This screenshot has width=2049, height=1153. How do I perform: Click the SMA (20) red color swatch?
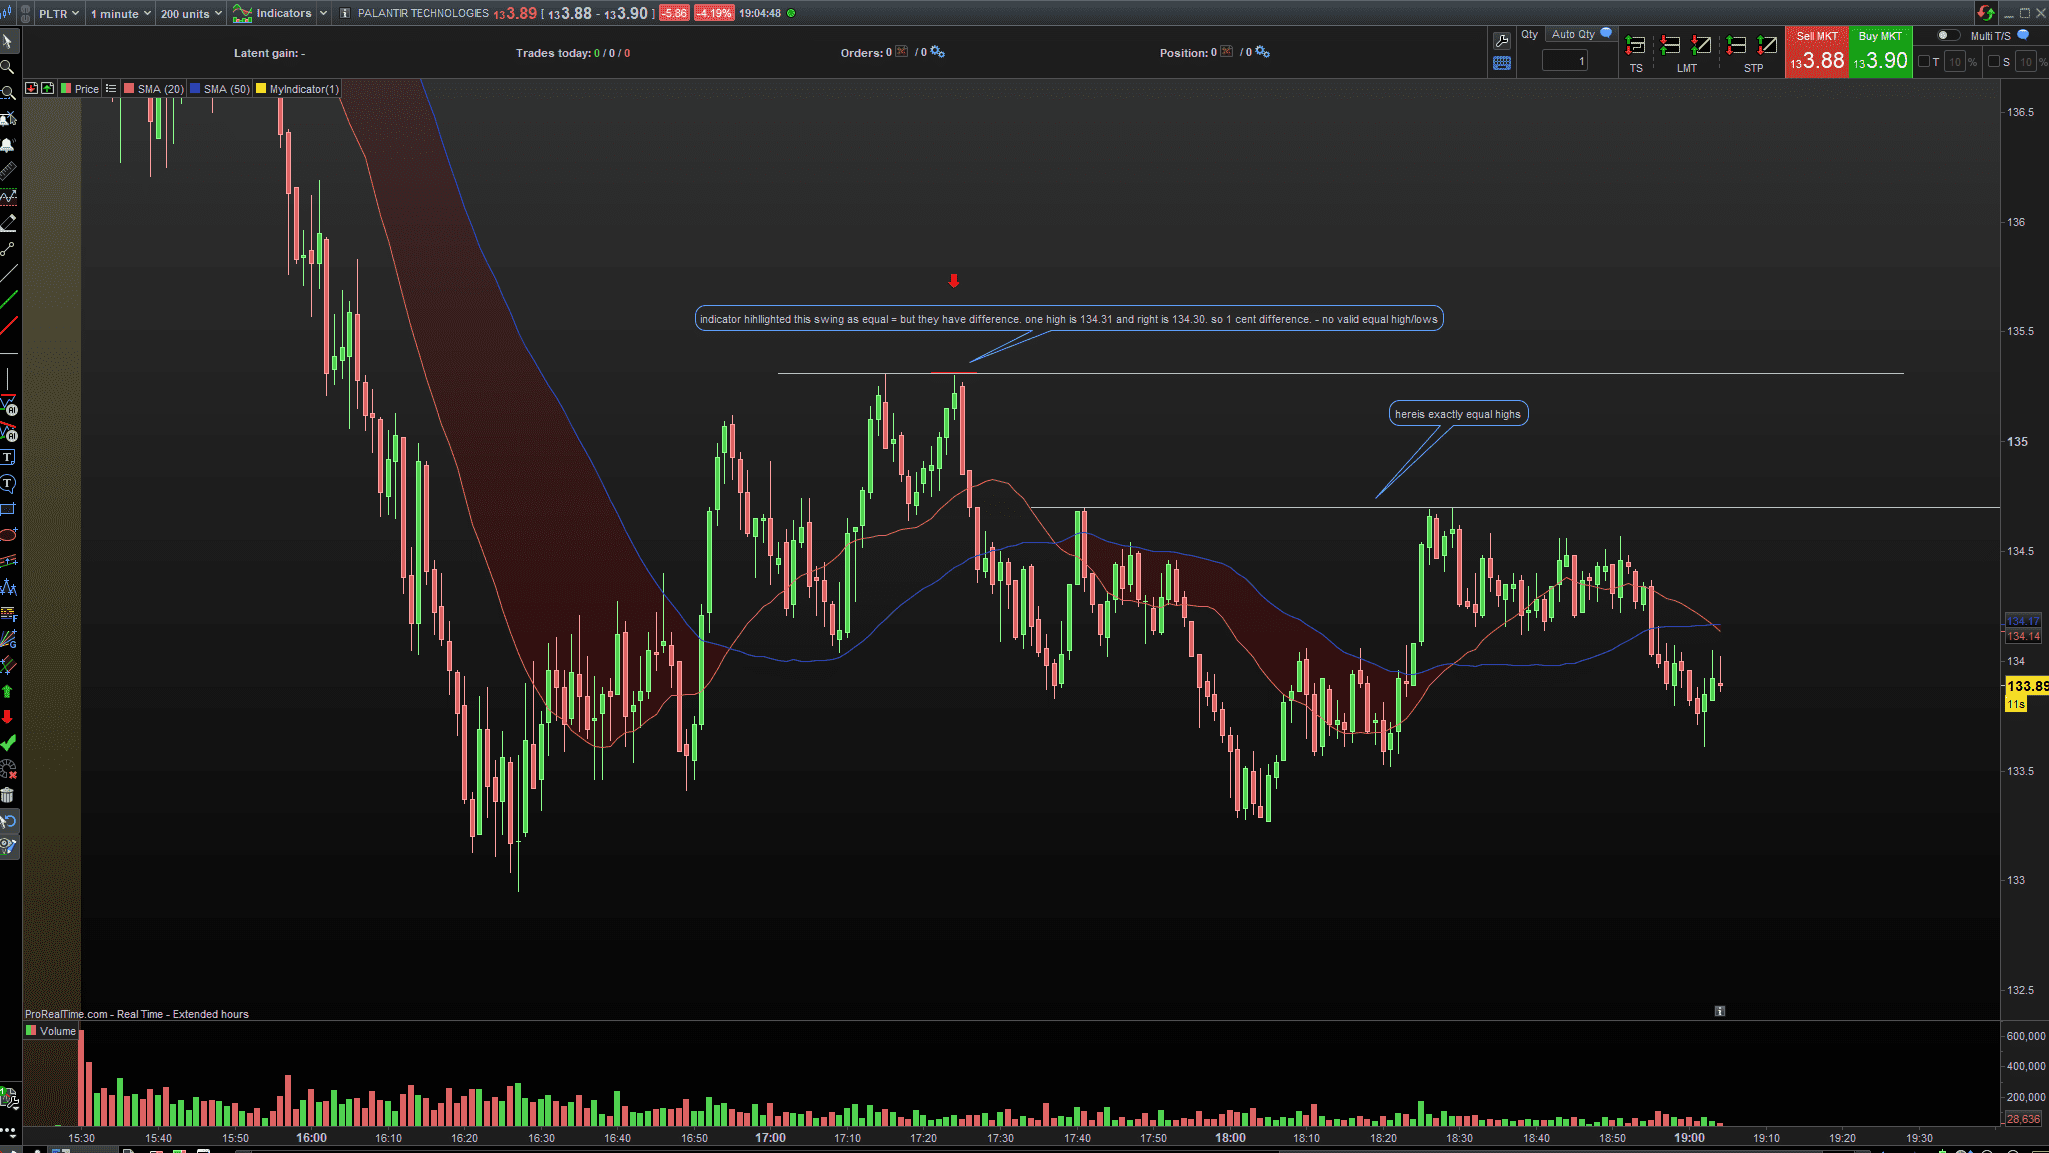(129, 89)
